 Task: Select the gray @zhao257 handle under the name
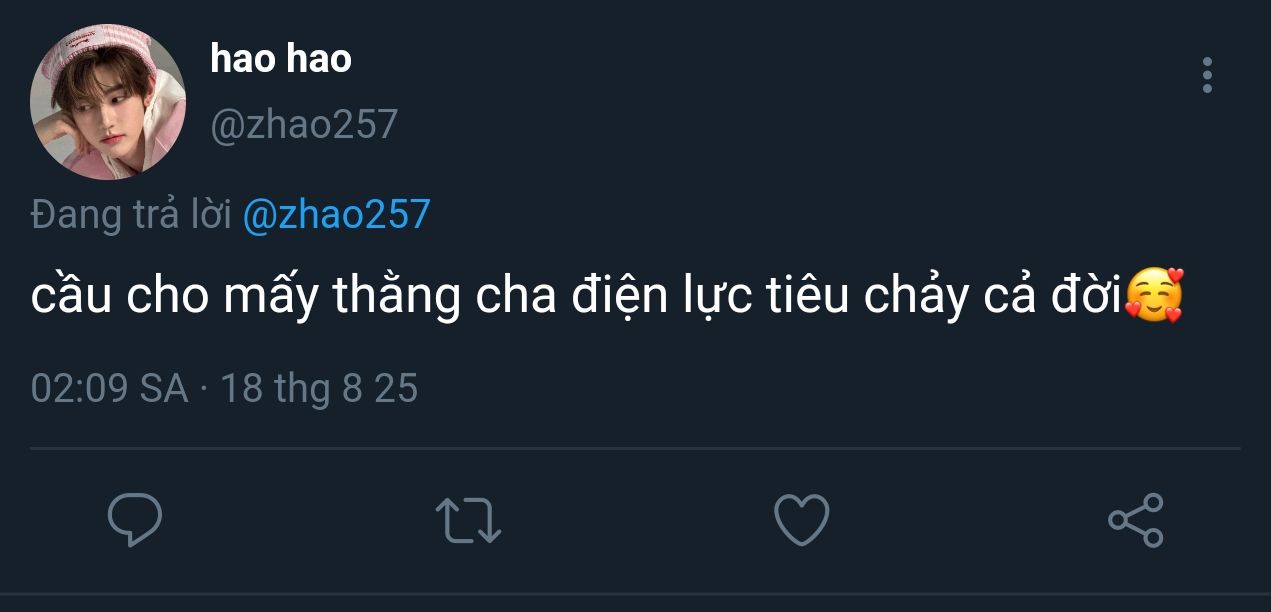coord(304,125)
